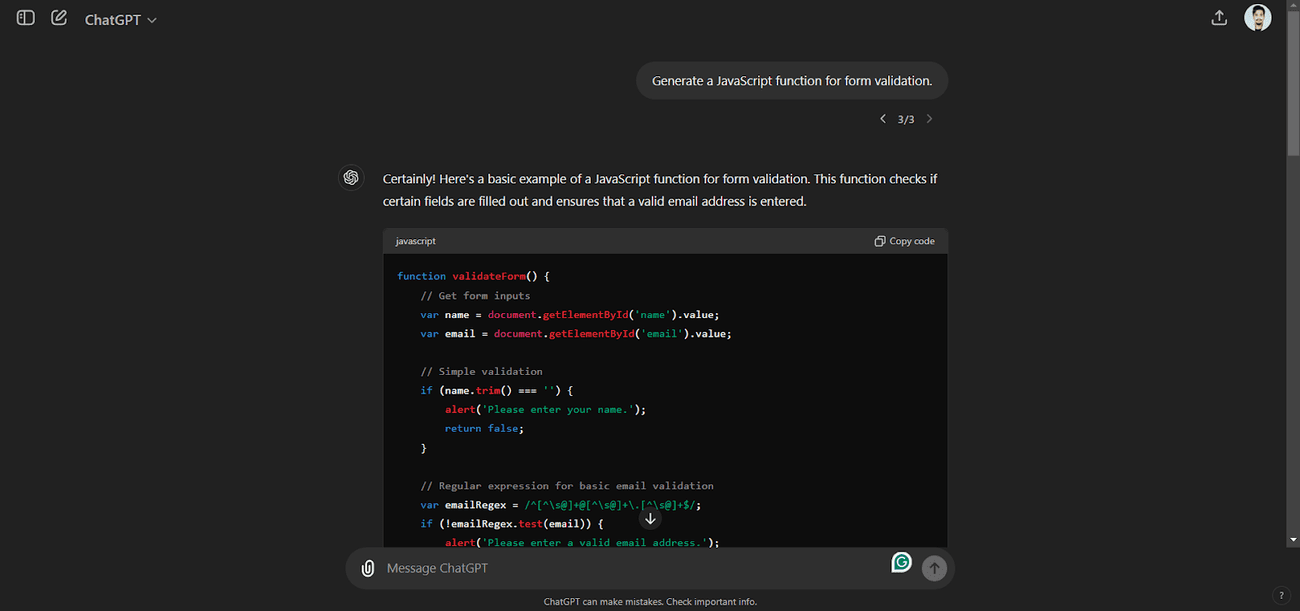Click the 'var name =' code line
The width and height of the screenshot is (1300, 611).
[570, 315]
